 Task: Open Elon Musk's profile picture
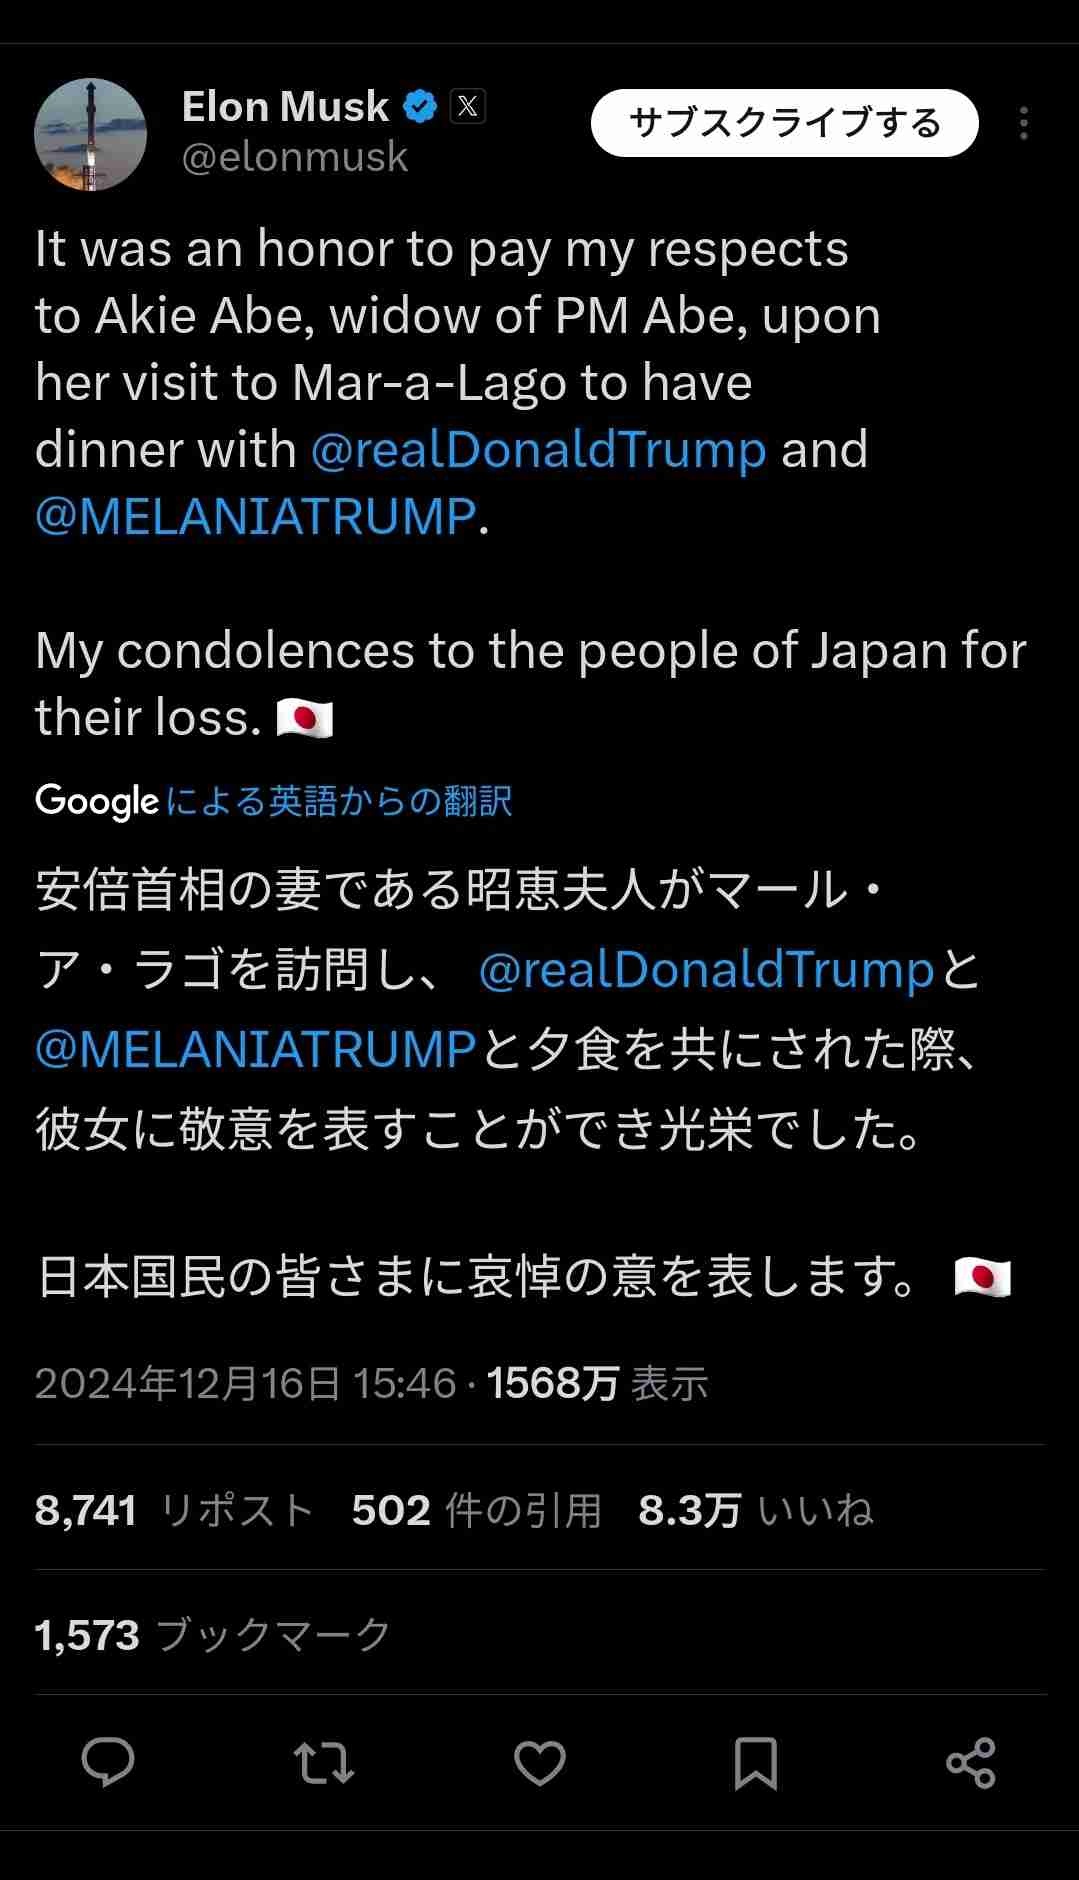[91, 134]
